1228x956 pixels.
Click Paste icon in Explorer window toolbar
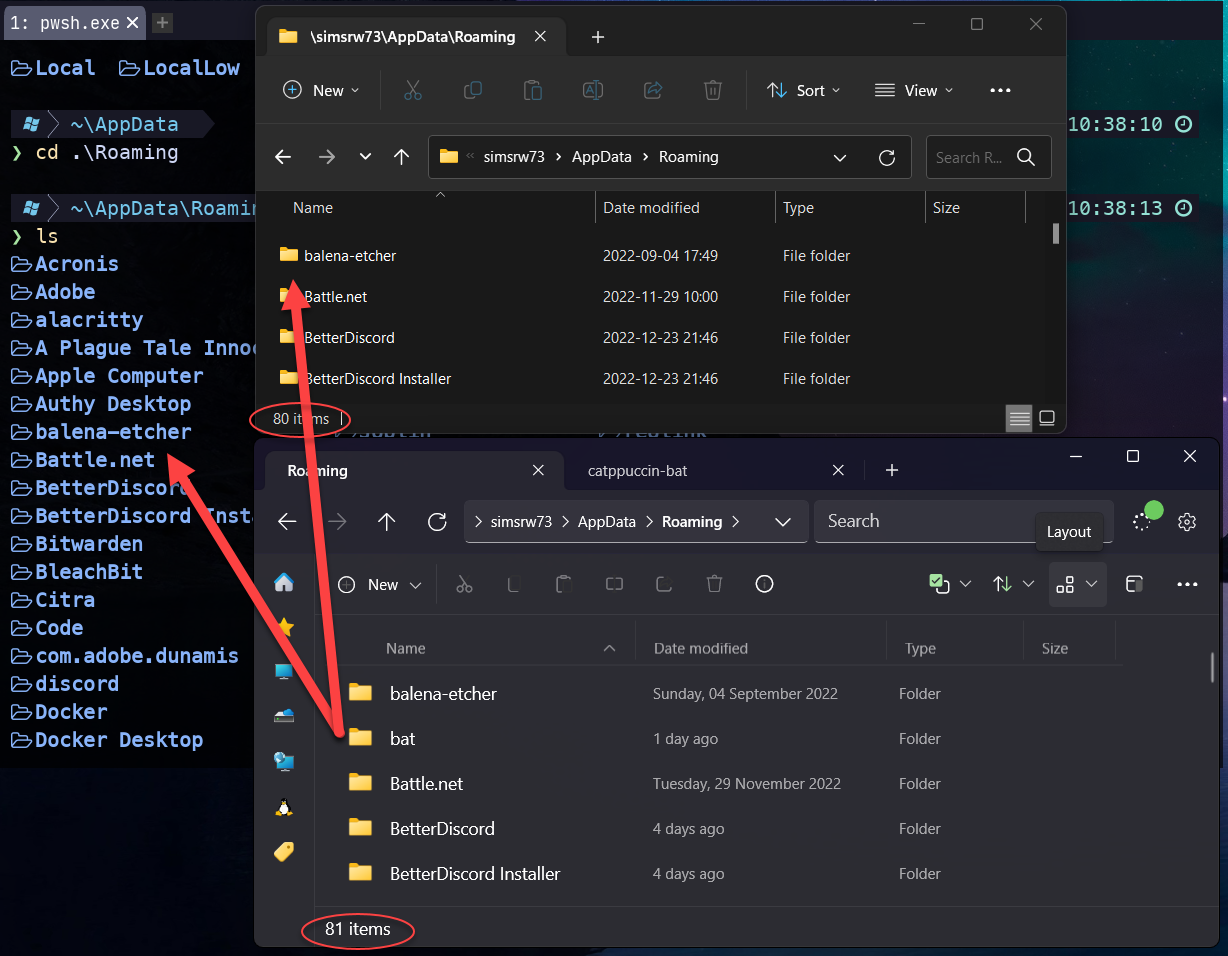point(533,90)
